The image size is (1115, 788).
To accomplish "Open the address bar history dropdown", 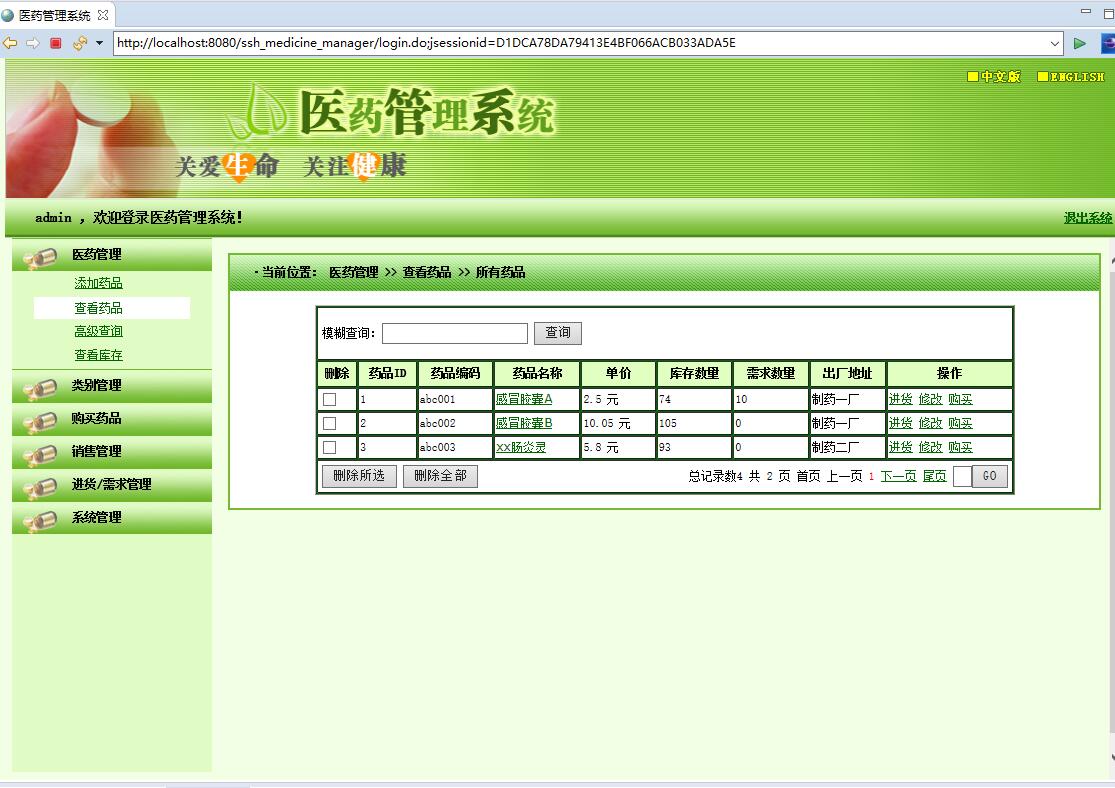I will tap(1057, 43).
